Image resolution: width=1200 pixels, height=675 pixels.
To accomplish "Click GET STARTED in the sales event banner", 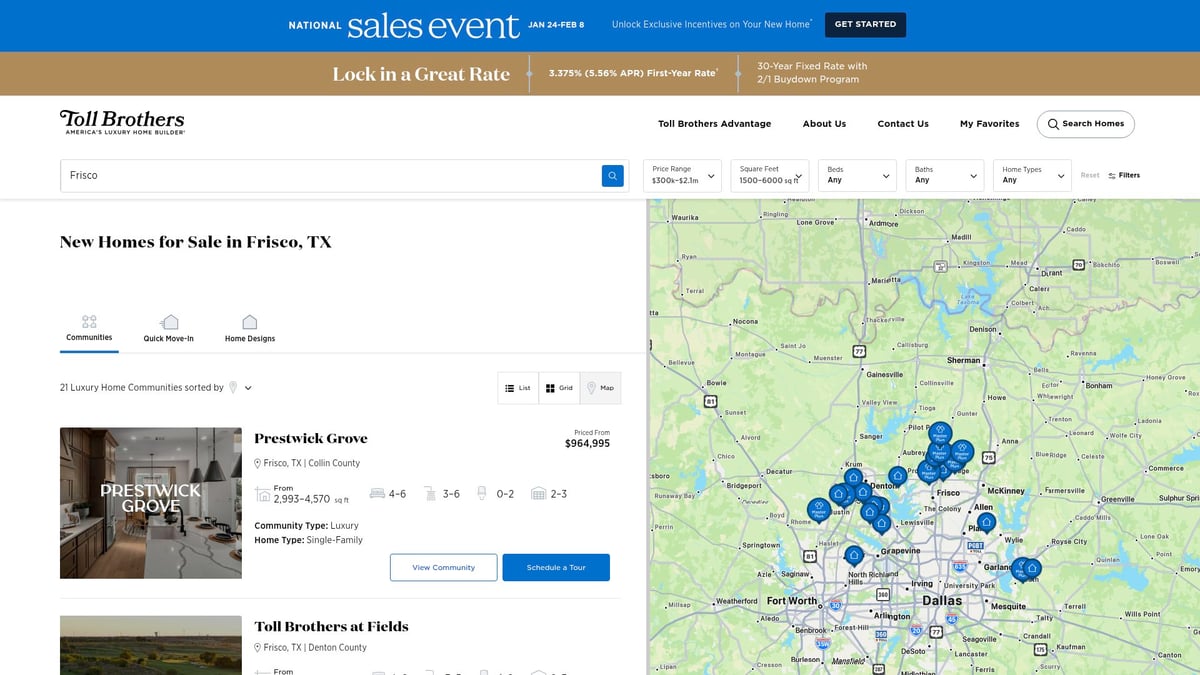I will click(865, 24).
